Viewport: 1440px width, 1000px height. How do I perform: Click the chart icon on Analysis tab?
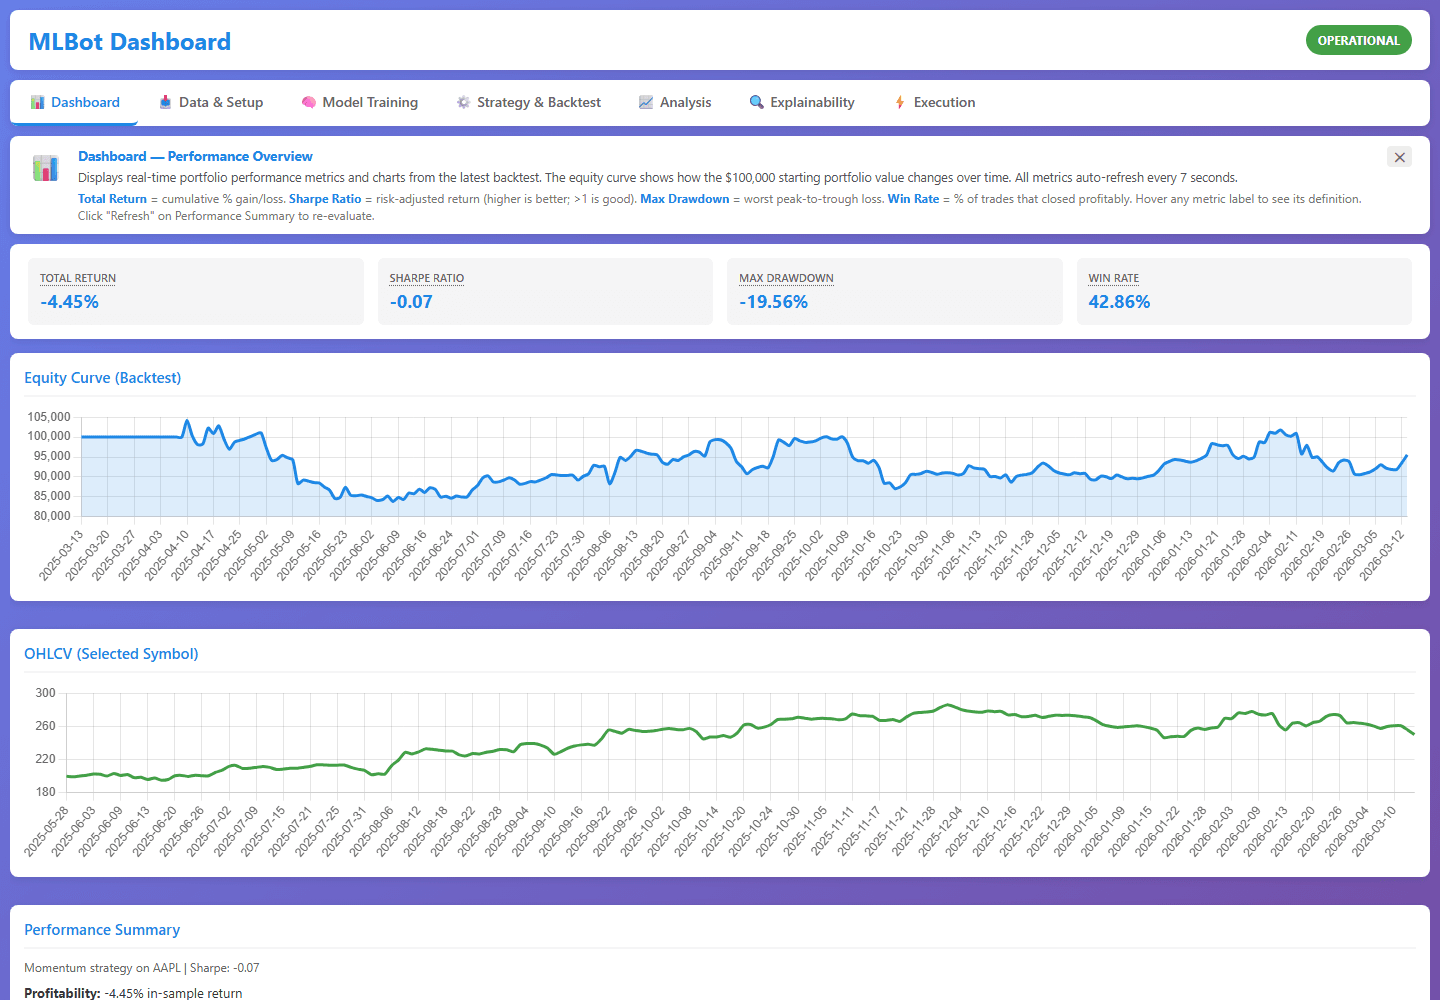click(x=646, y=102)
